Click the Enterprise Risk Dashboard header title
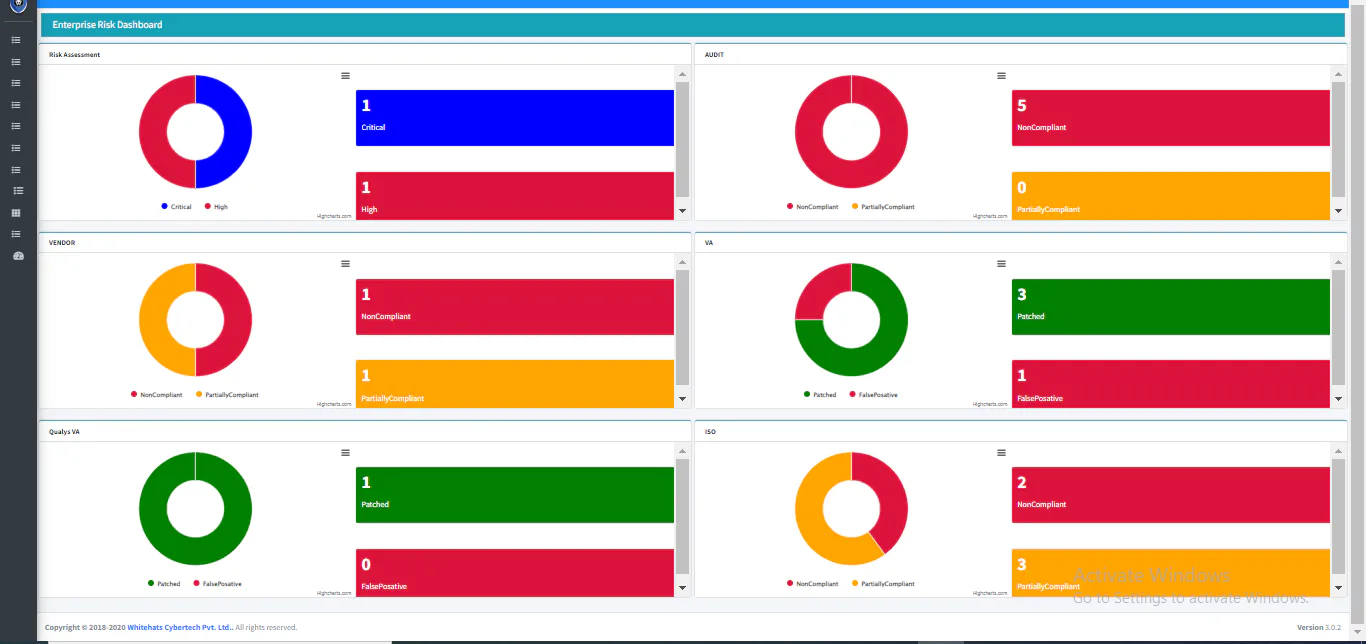This screenshot has height=644, width=1366. click(x=107, y=24)
